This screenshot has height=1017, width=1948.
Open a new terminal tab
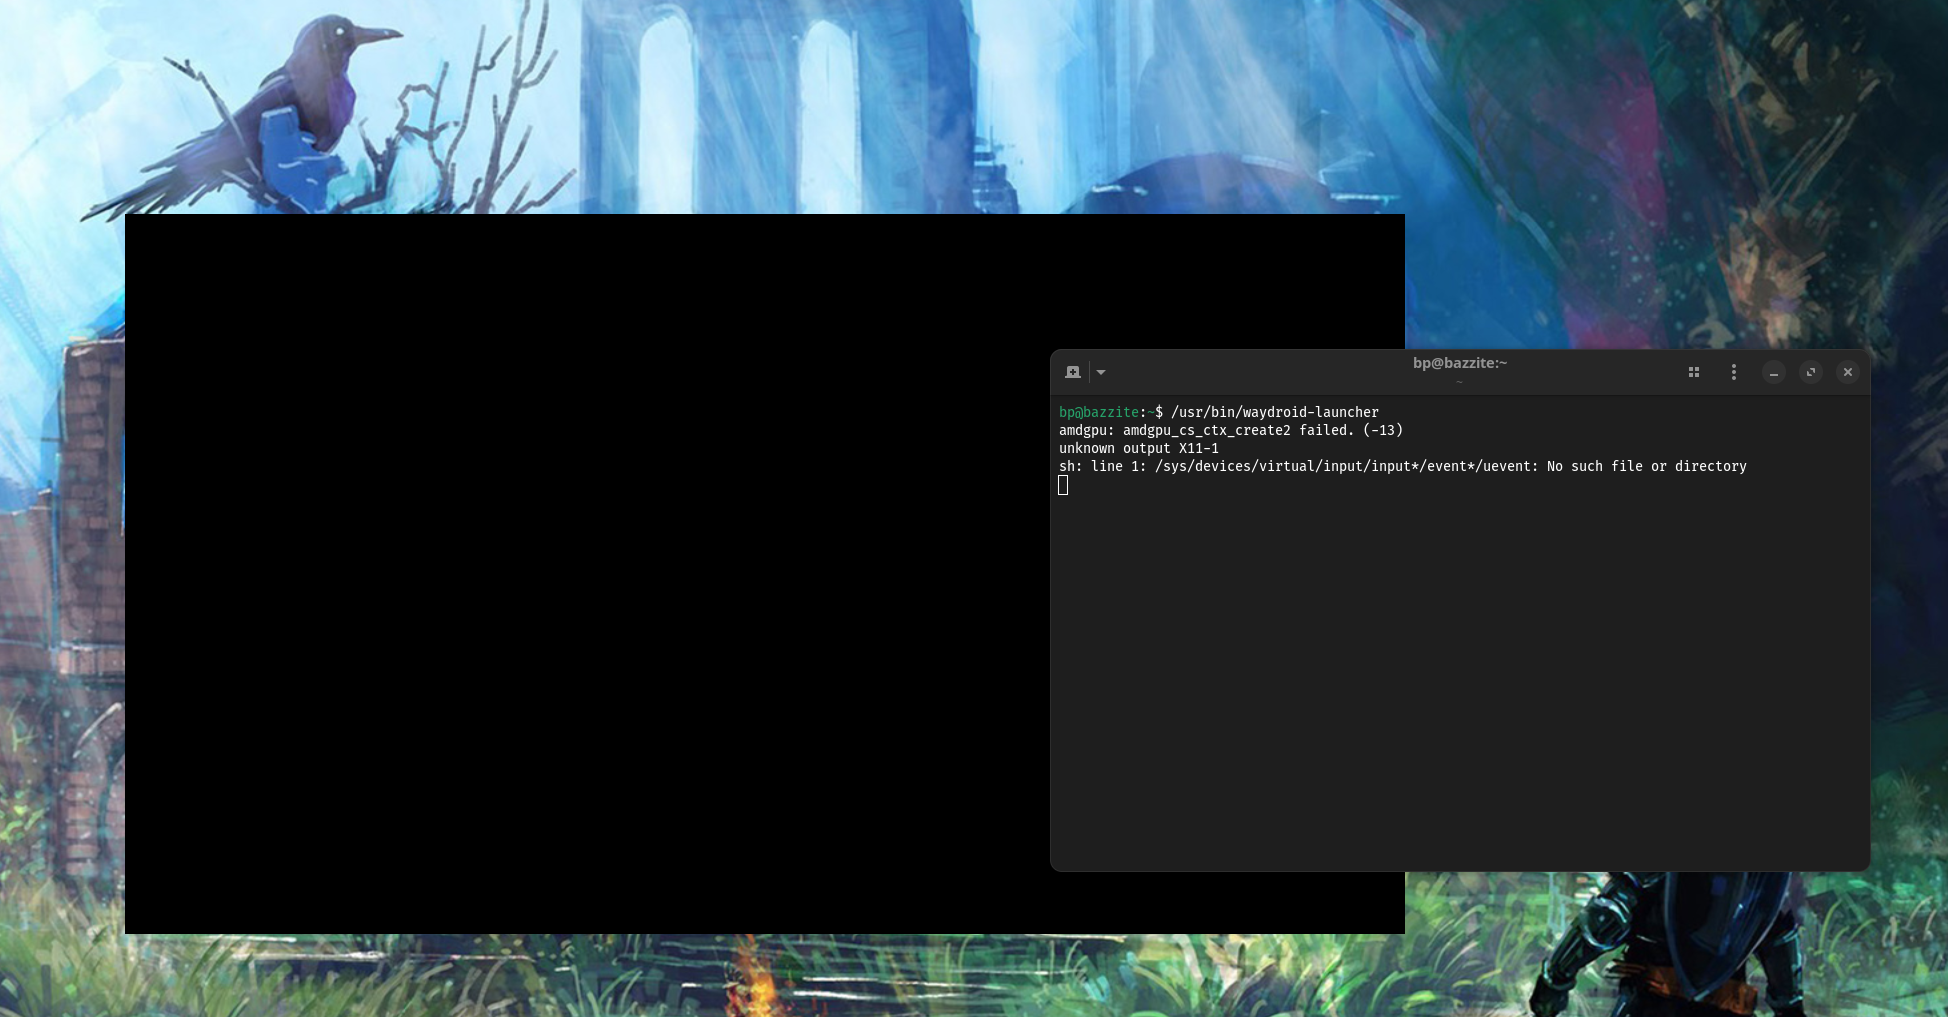pos(1073,372)
